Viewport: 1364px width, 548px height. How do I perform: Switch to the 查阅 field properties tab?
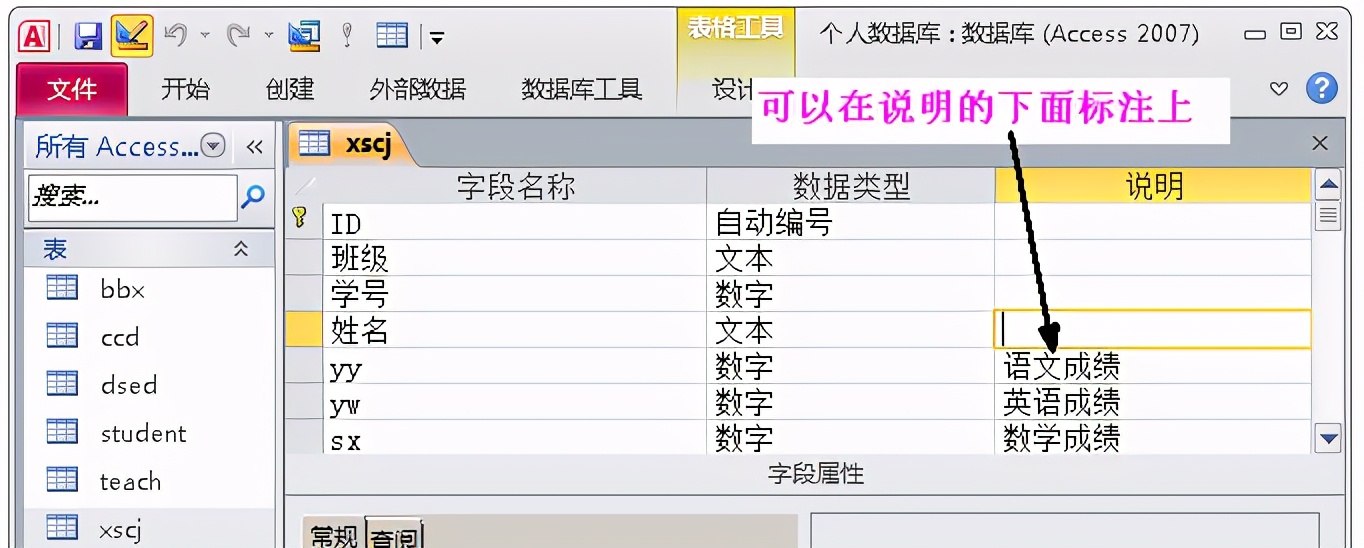coord(395,535)
